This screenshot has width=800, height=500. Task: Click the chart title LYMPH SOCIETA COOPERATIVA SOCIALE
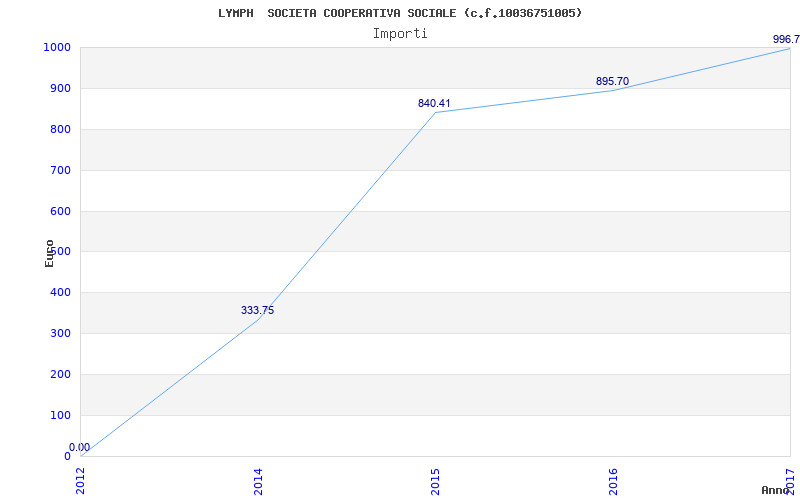pyautogui.click(x=400, y=13)
